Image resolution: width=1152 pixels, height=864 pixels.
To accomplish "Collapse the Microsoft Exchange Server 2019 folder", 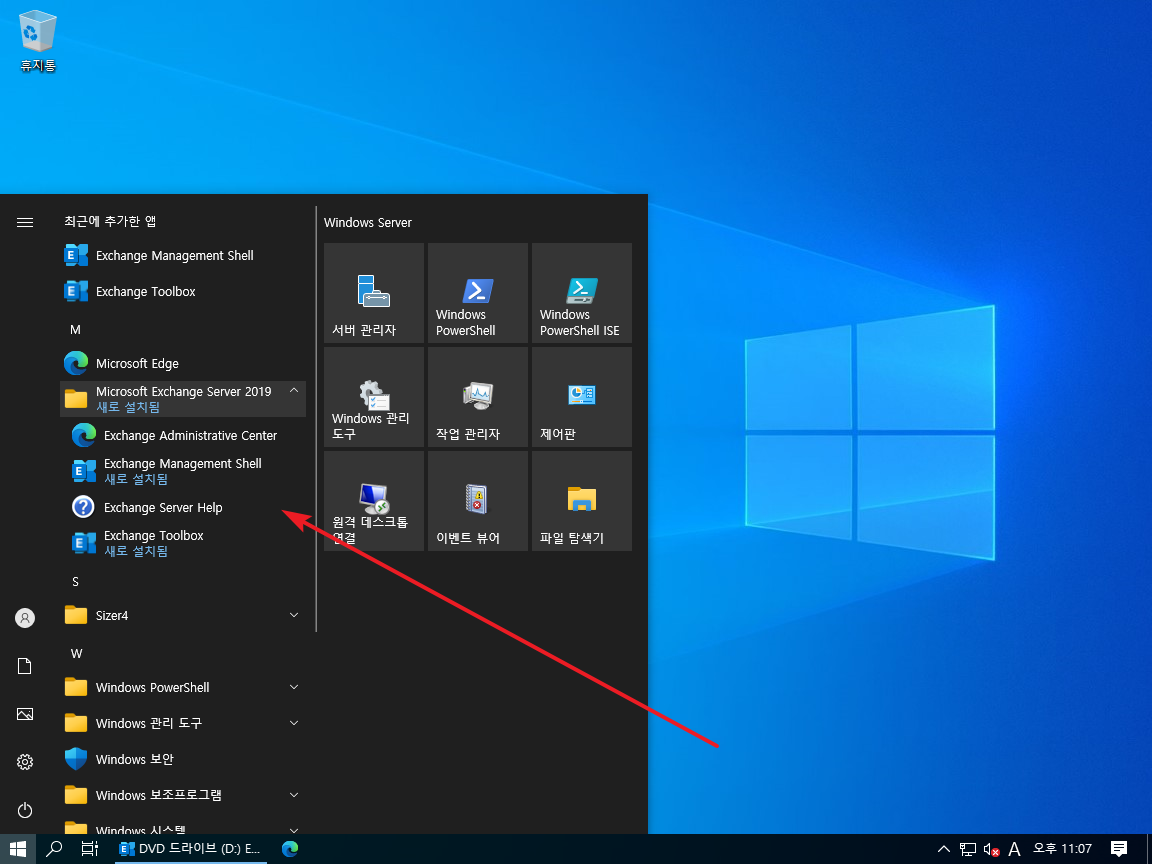I will coord(183,399).
